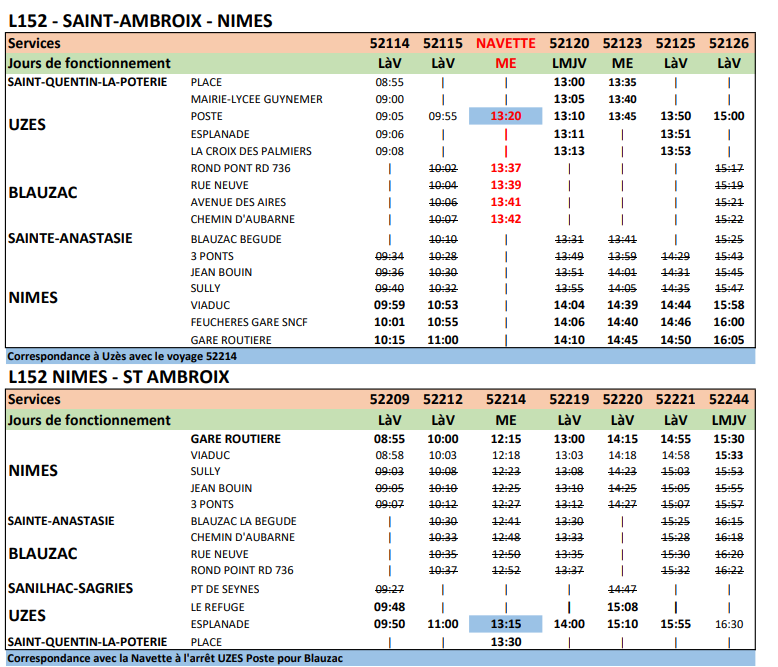Click the 'Services' header in top table

(x=34, y=44)
